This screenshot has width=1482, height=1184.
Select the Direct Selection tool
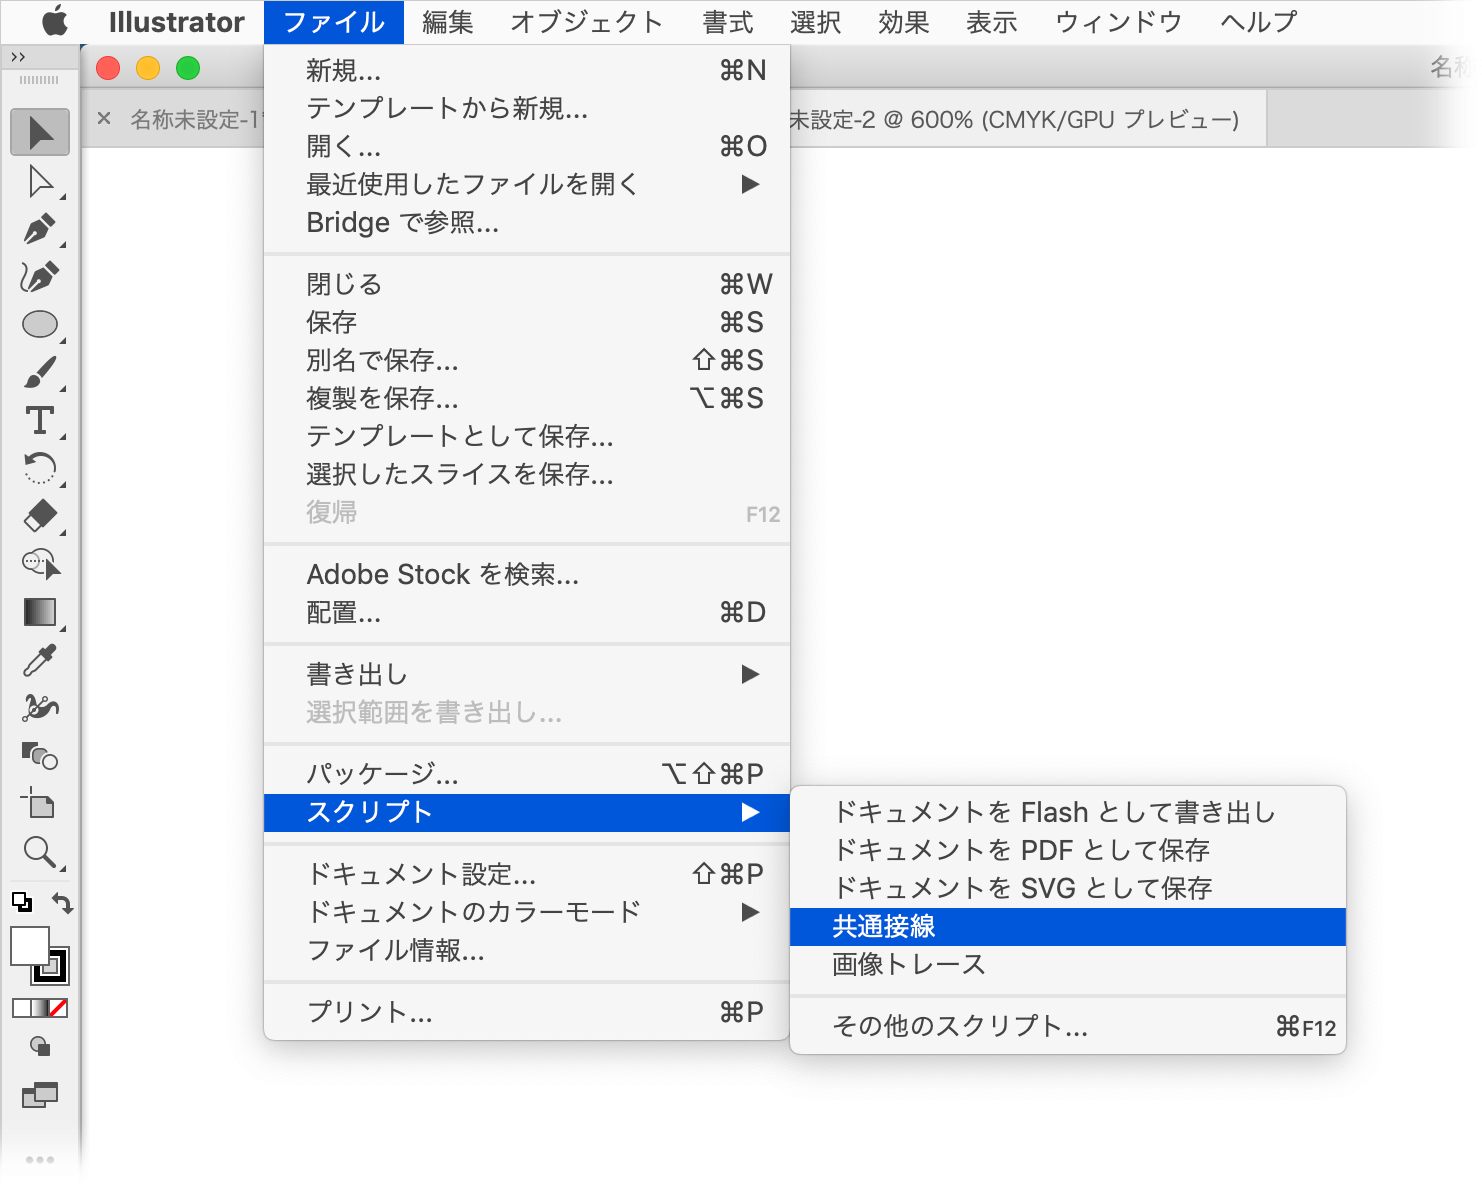point(40,181)
